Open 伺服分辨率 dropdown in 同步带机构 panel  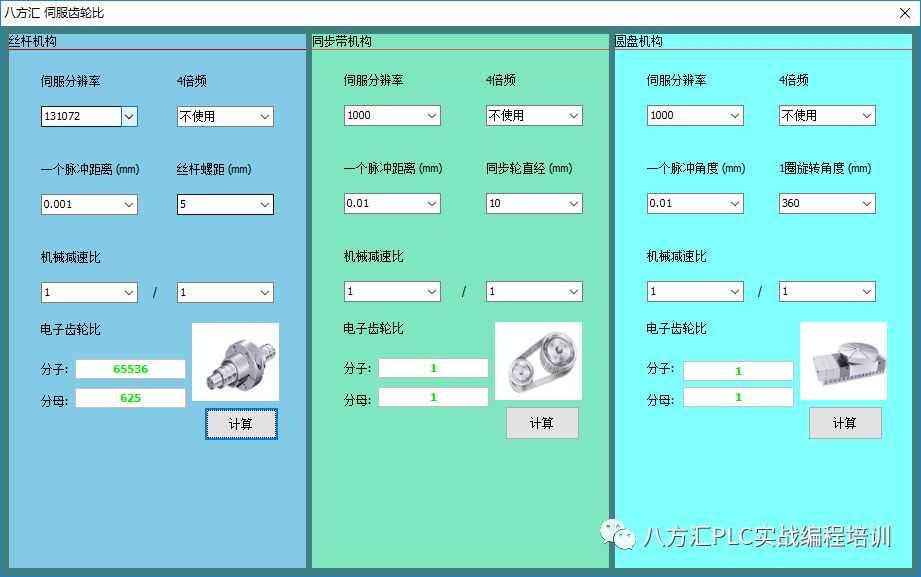431,115
